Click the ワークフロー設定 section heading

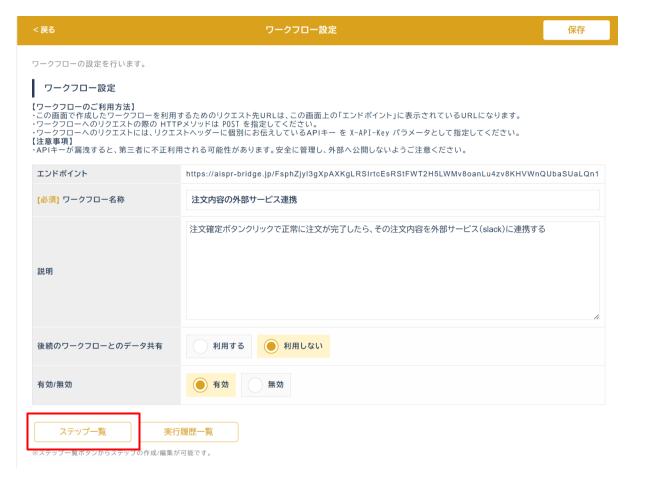[x=80, y=88]
